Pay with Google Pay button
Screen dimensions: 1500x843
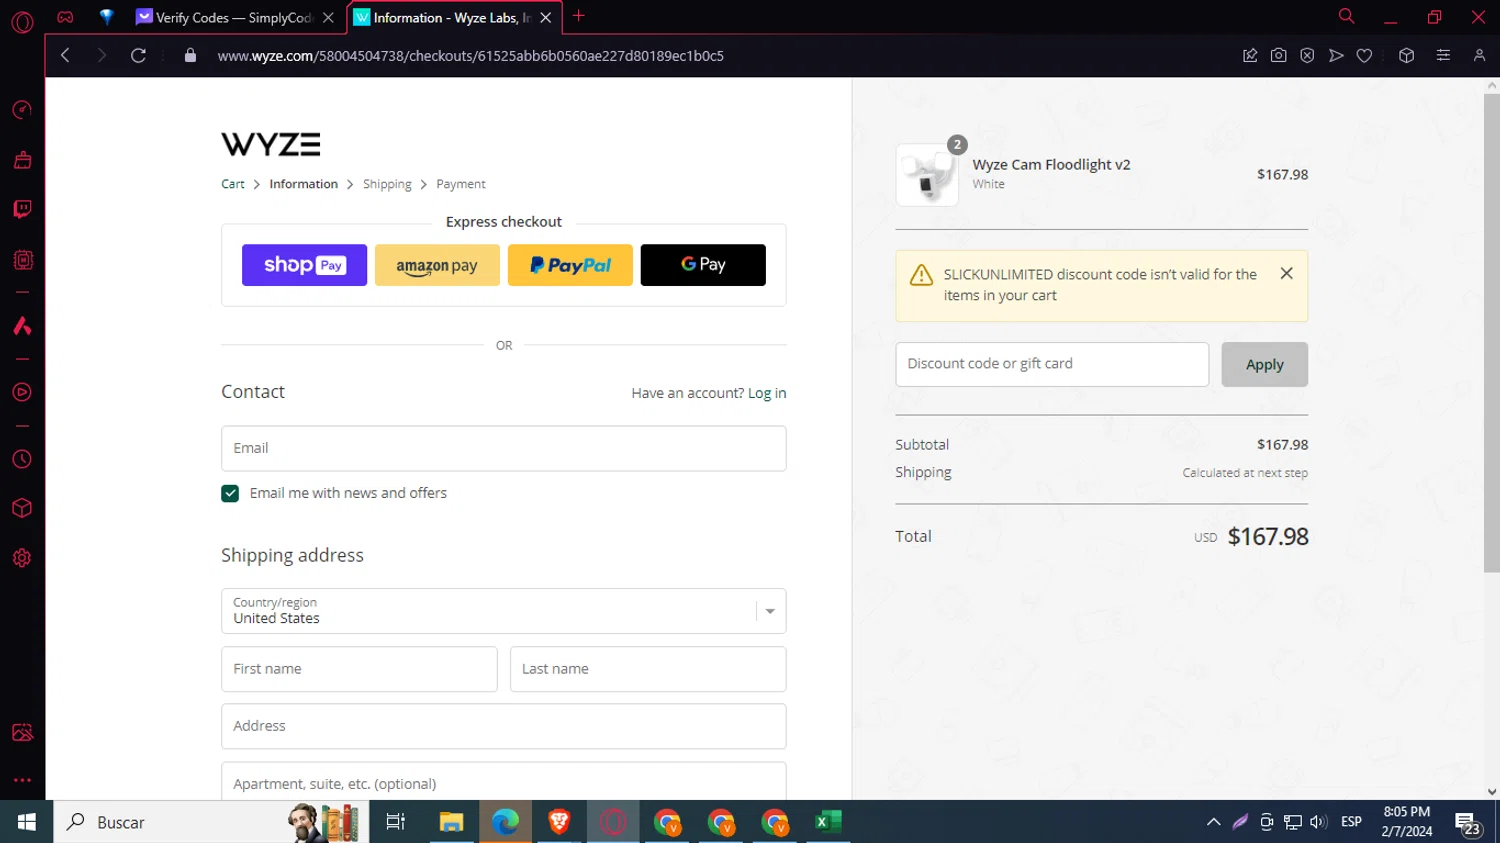(x=703, y=265)
